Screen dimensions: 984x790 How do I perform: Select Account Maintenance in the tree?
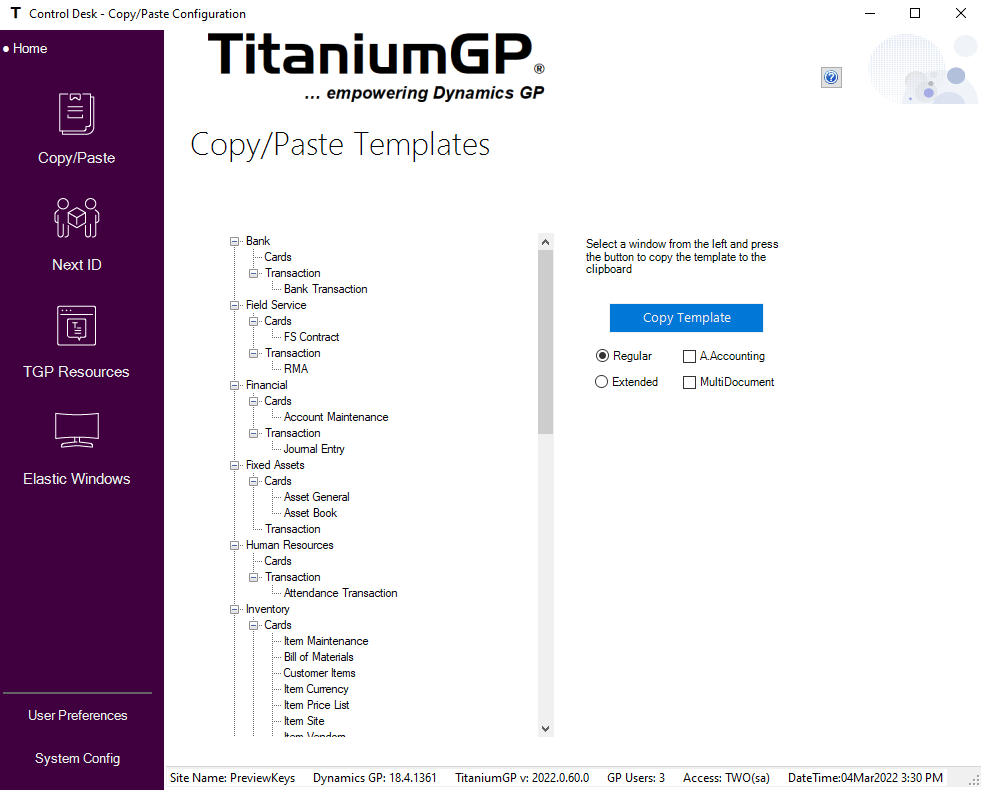pos(336,417)
